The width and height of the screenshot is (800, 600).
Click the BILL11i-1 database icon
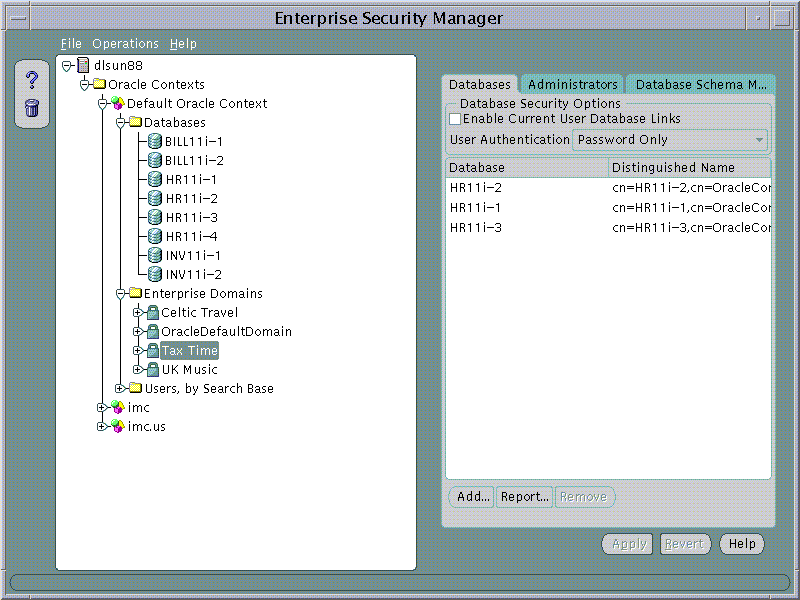click(x=155, y=142)
